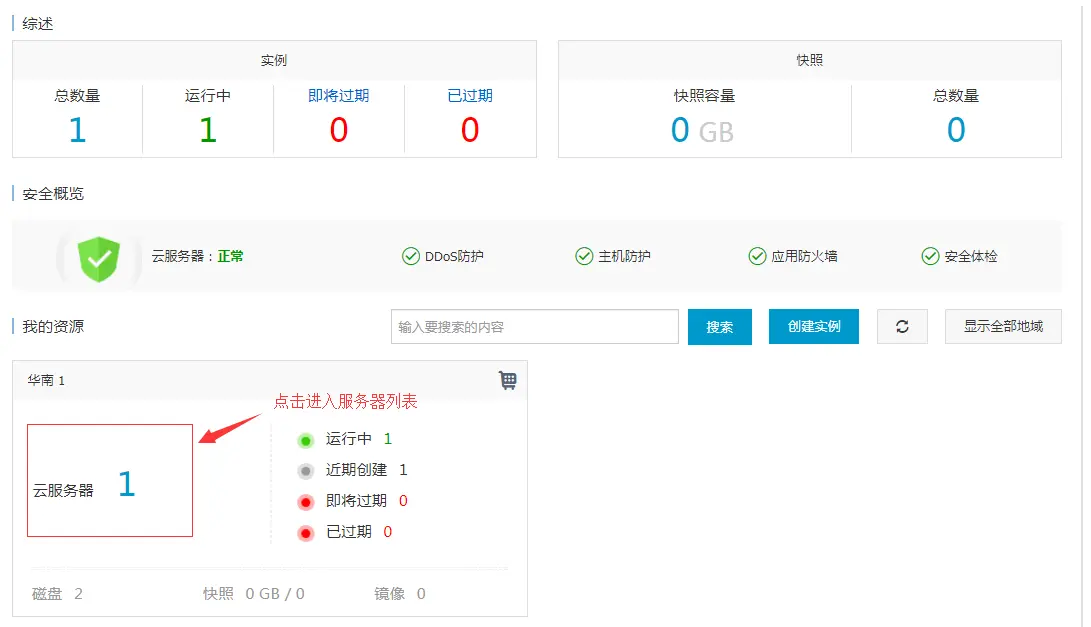Click the refresh icon button
Screen dimensions: 1091x627
click(902, 326)
